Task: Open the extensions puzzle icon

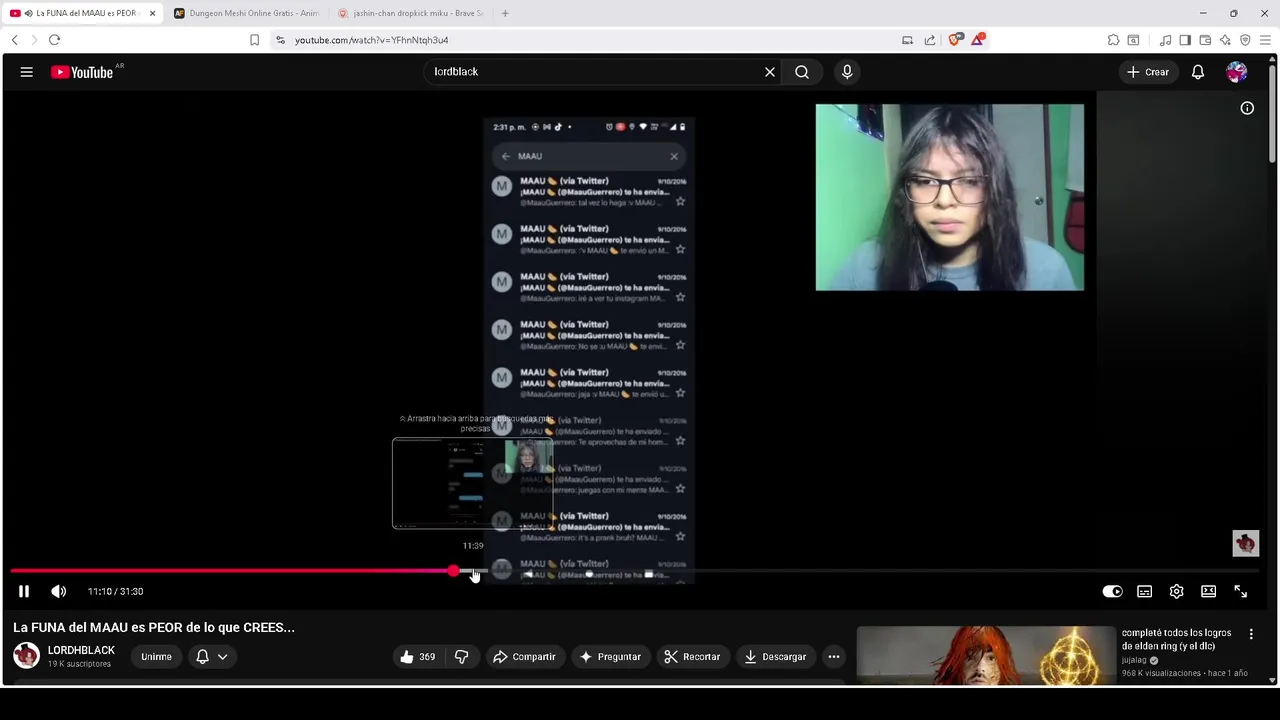Action: tap(1113, 40)
